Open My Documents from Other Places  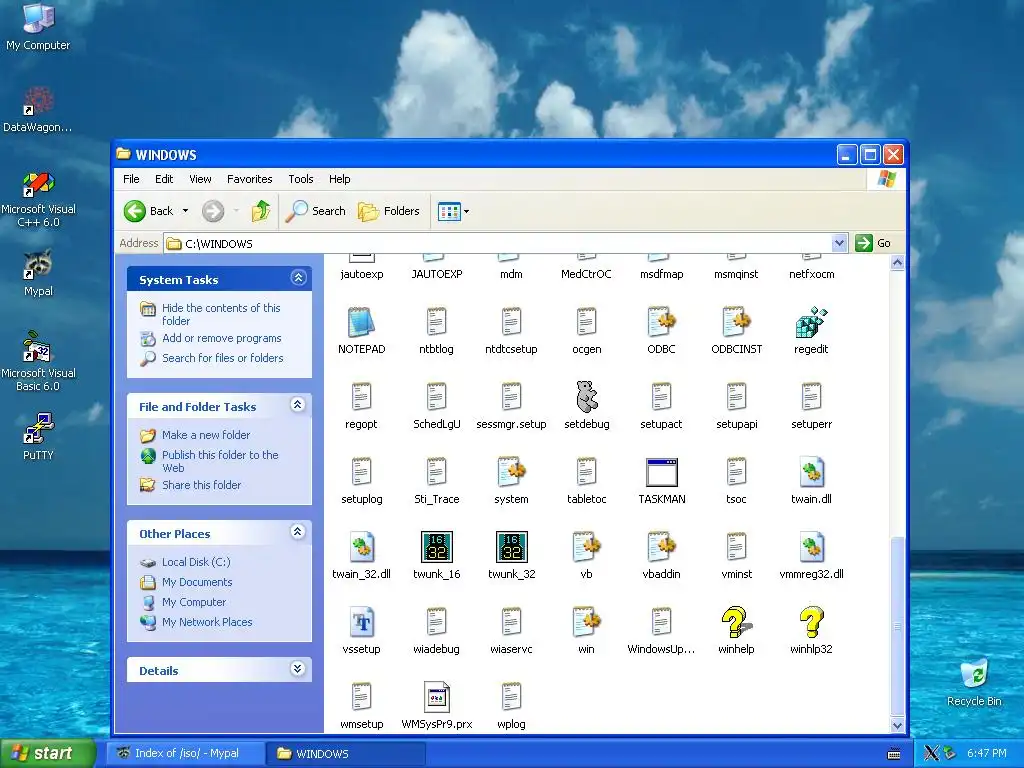click(x=197, y=583)
